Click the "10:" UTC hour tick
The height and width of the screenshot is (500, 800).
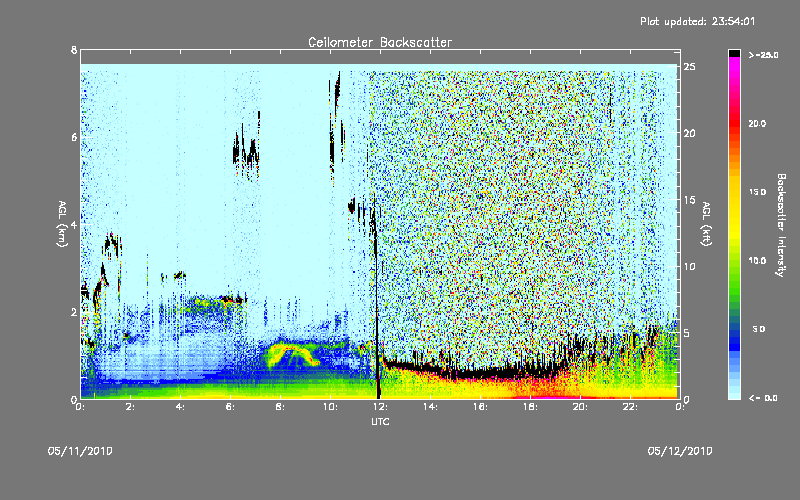330,407
